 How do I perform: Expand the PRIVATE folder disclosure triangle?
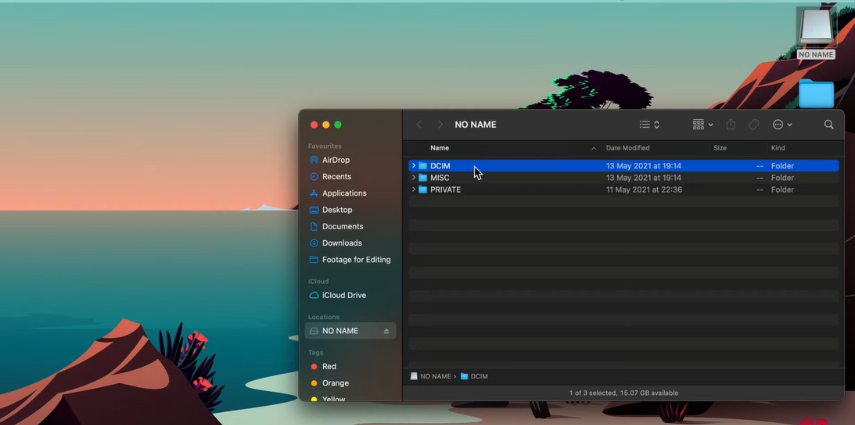(413, 190)
